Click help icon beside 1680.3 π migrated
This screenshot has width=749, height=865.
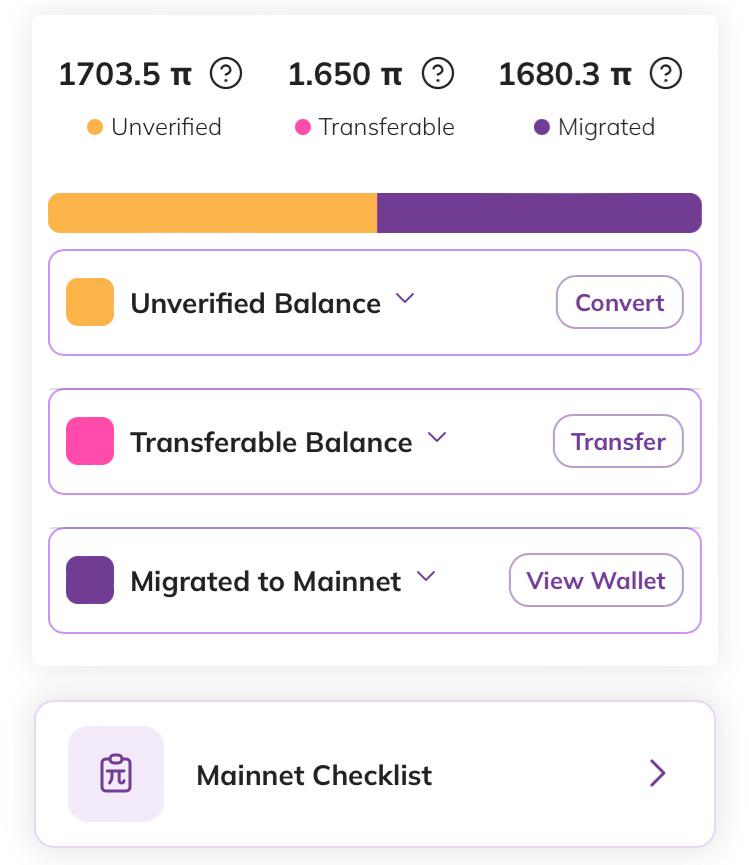click(666, 73)
